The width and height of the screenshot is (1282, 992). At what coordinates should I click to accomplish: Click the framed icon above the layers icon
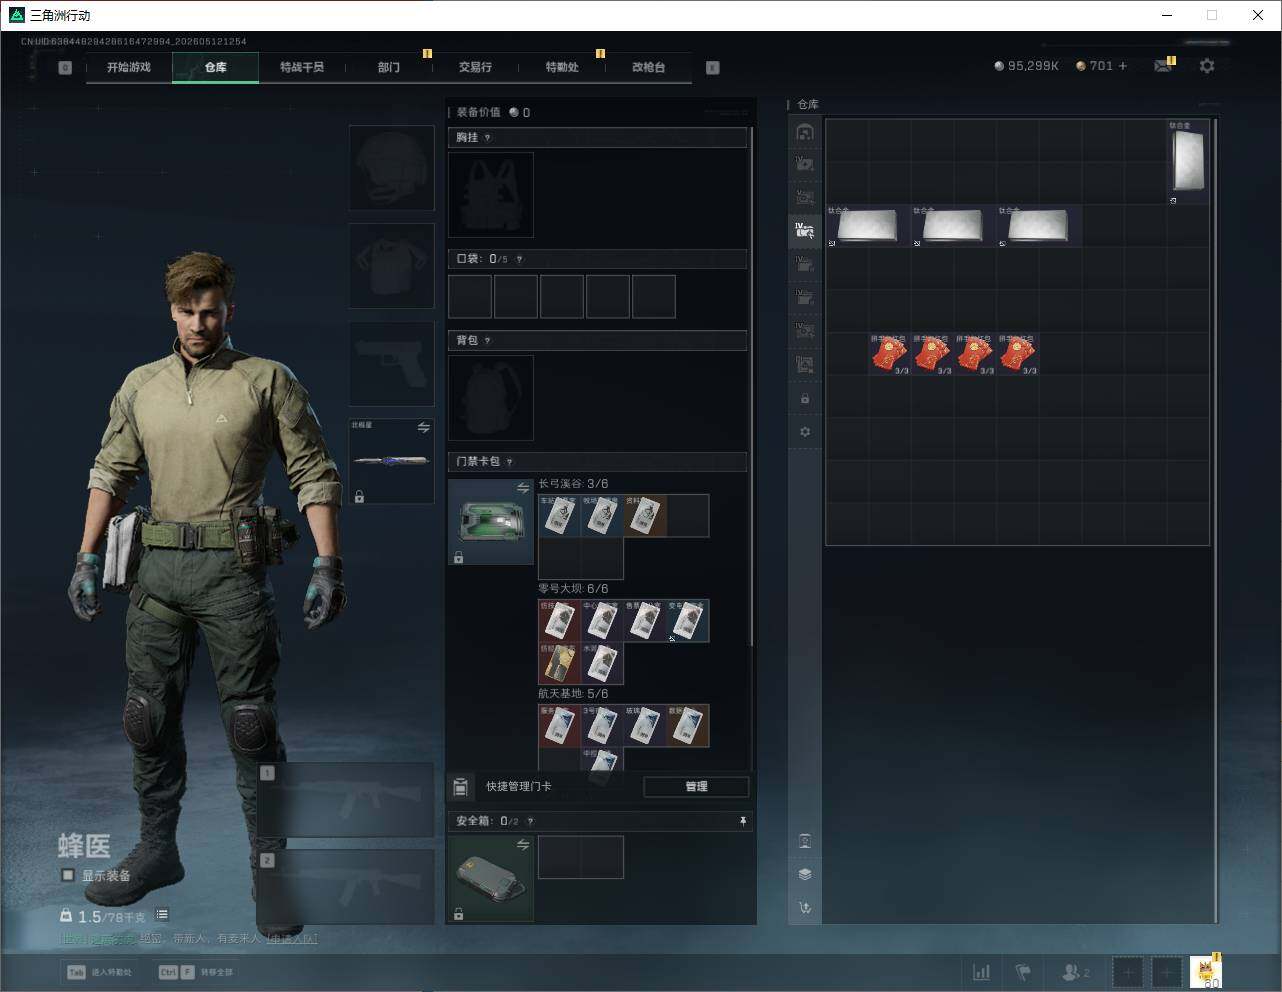coord(805,841)
